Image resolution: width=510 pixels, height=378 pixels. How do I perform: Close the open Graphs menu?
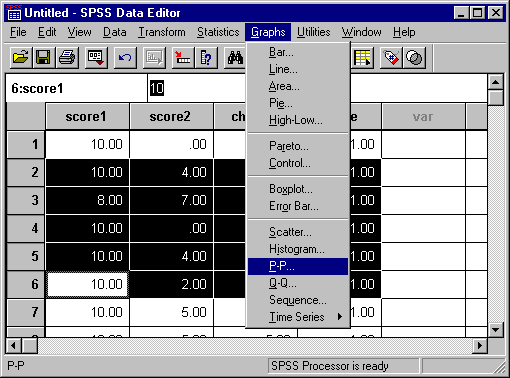[268, 32]
